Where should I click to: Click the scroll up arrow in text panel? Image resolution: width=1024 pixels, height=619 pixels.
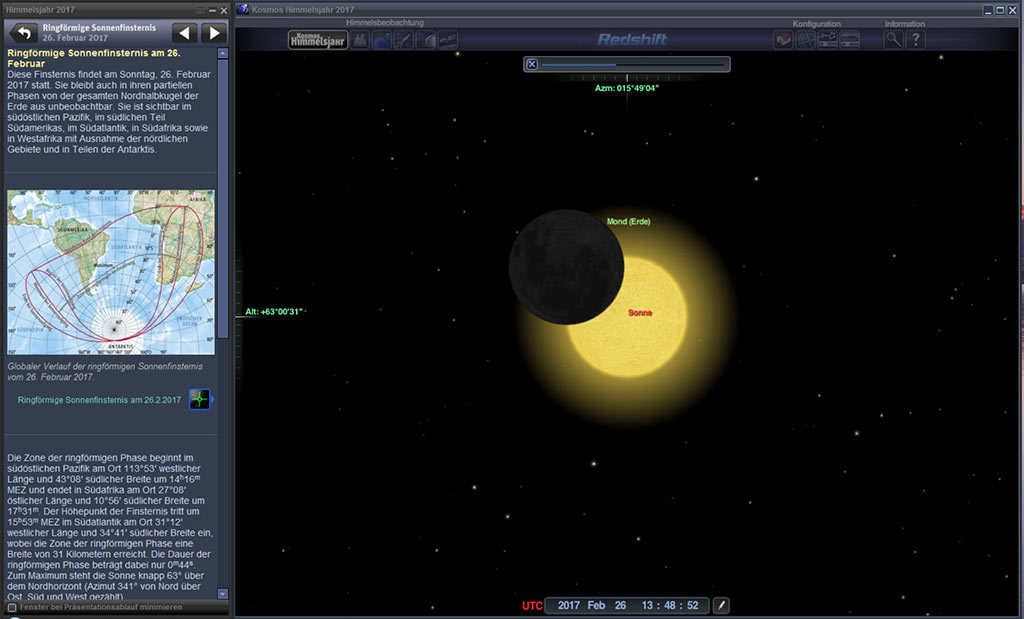pyautogui.click(x=223, y=53)
